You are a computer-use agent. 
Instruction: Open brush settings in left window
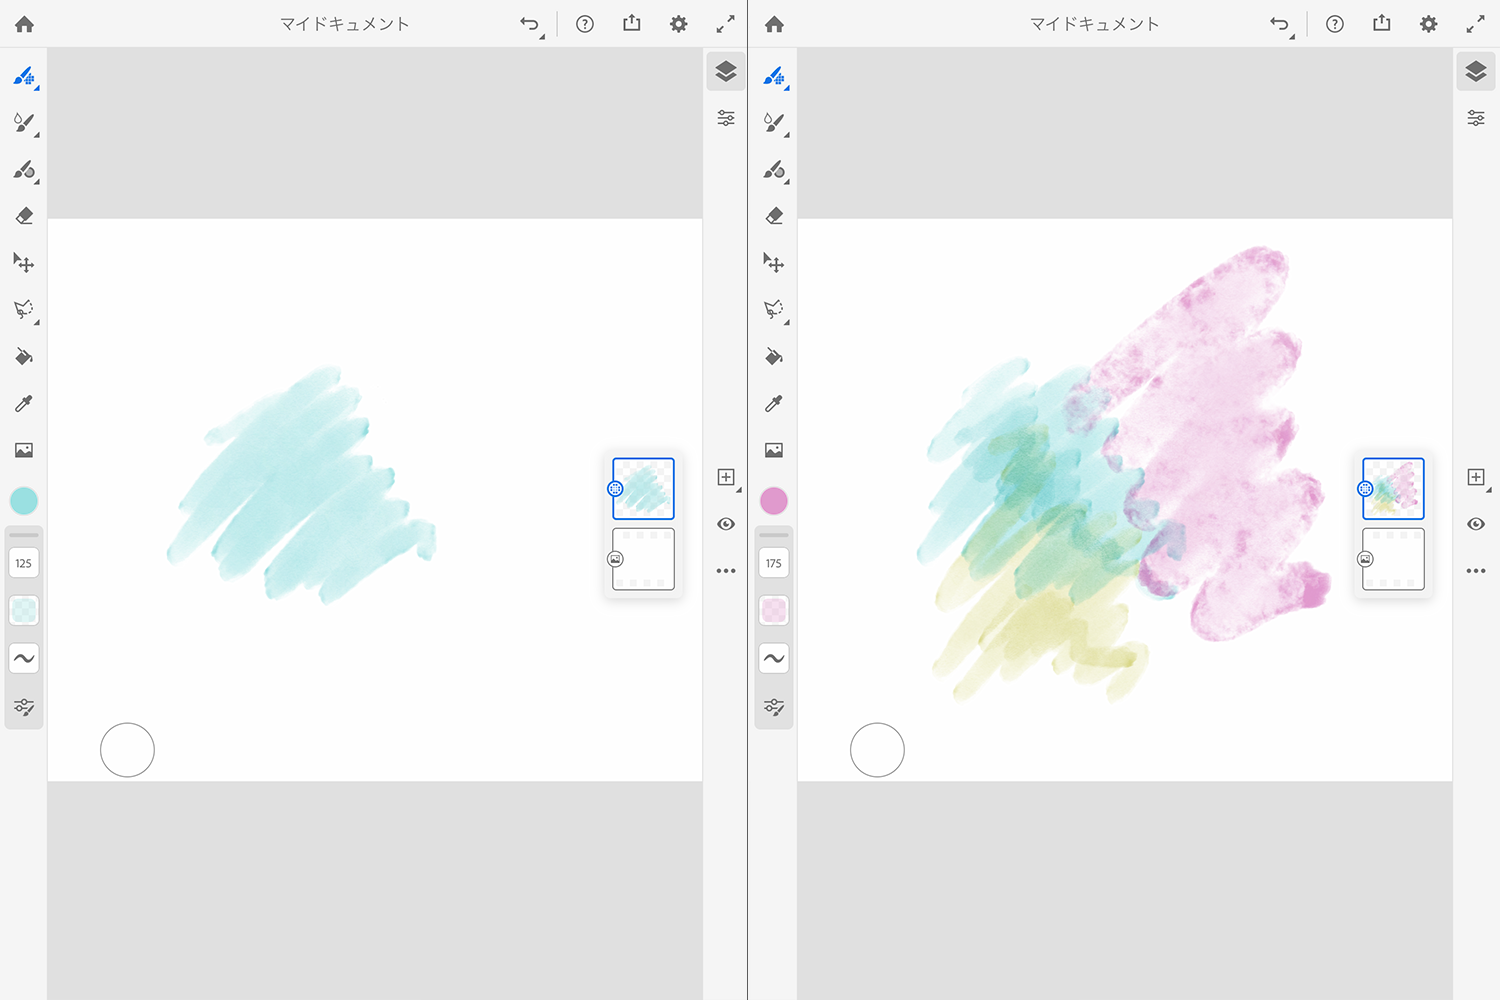tap(24, 707)
